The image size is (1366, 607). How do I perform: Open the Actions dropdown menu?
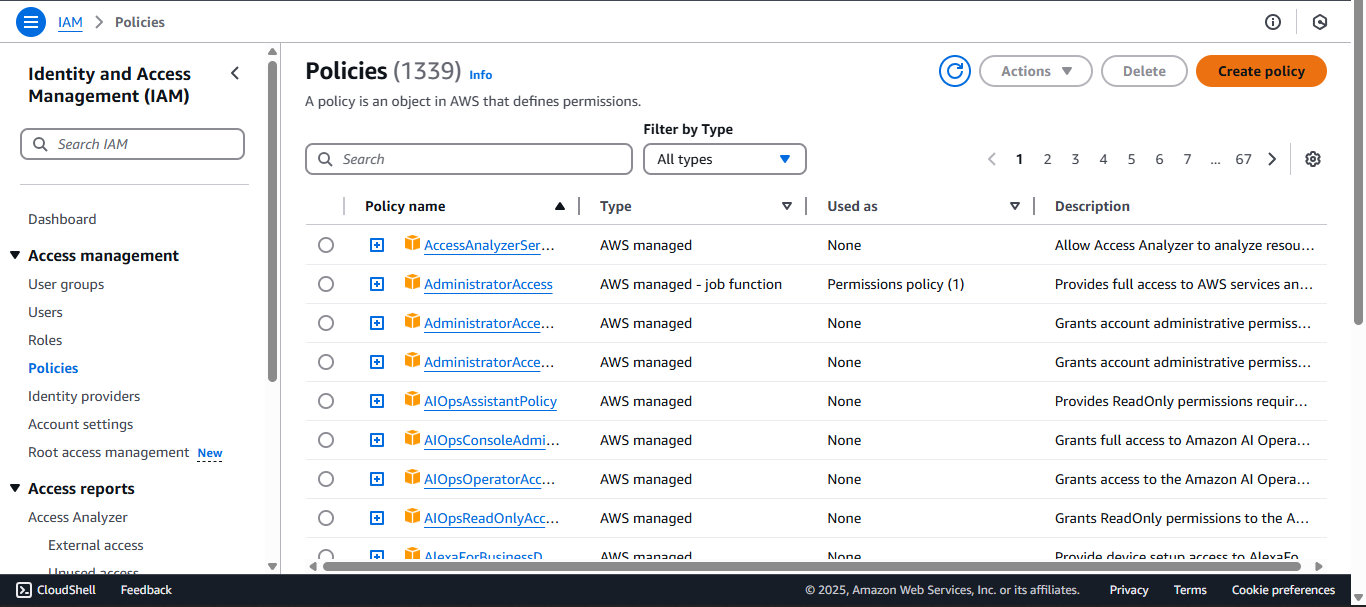[1036, 71]
